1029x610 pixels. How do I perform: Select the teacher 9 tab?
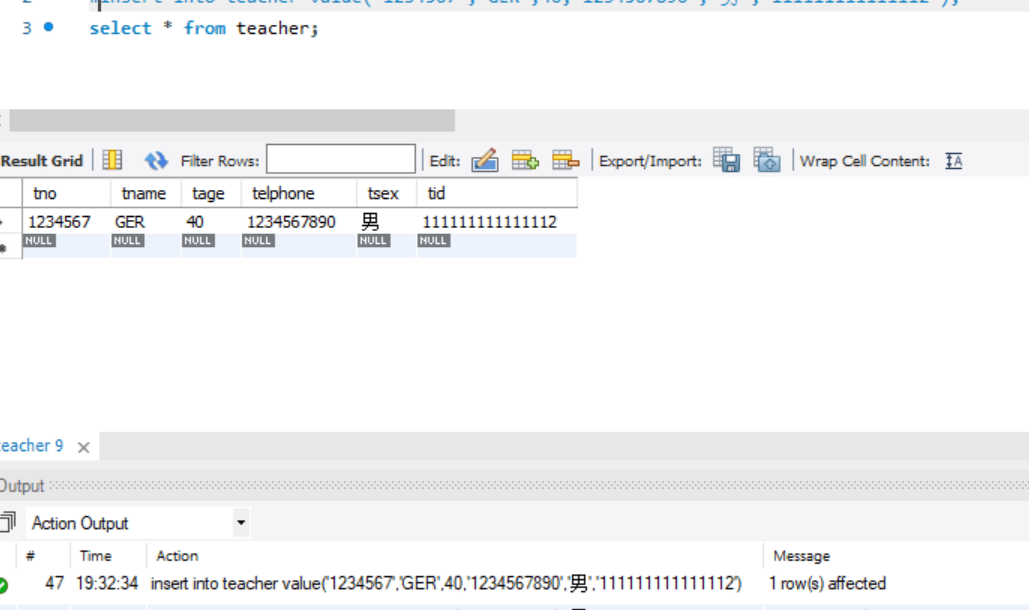point(32,447)
